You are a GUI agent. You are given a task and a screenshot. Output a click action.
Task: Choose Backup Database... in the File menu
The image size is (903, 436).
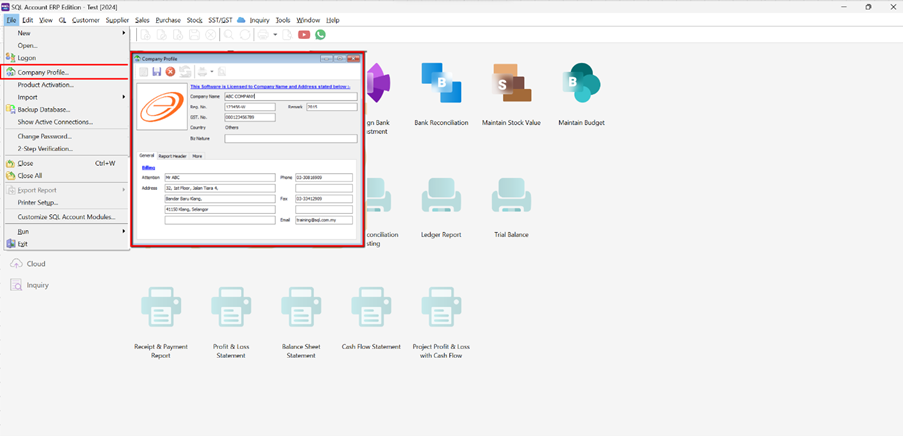click(x=44, y=109)
